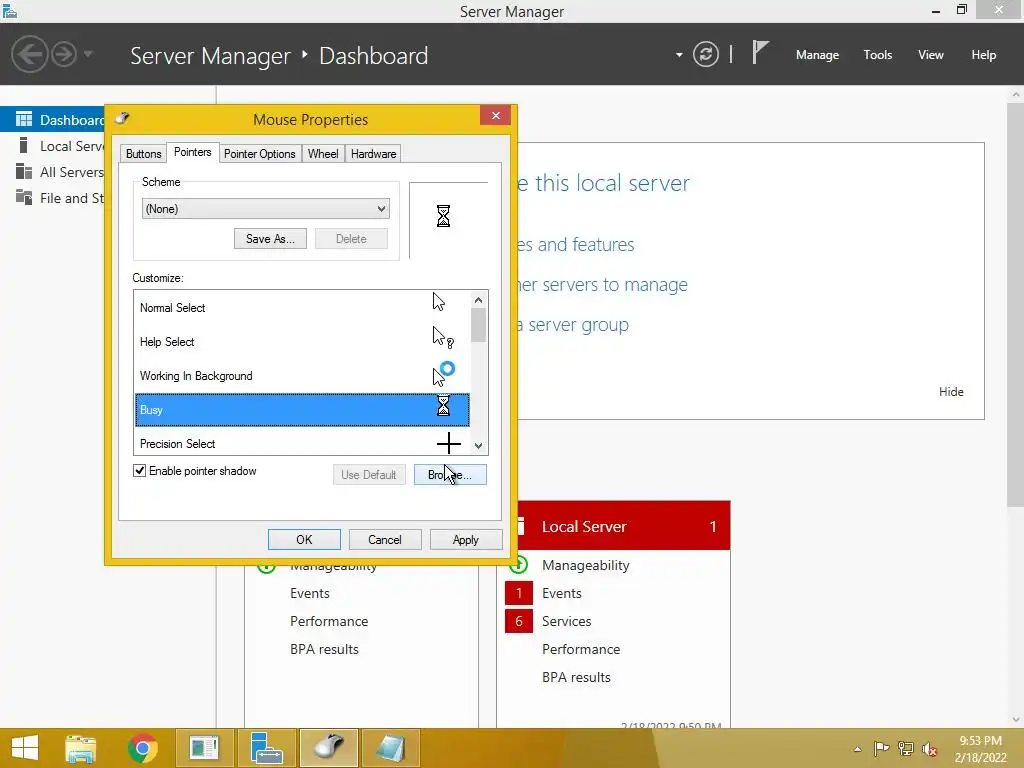
Task: Click the Busy hourglass icon in list
Action: tap(443, 406)
